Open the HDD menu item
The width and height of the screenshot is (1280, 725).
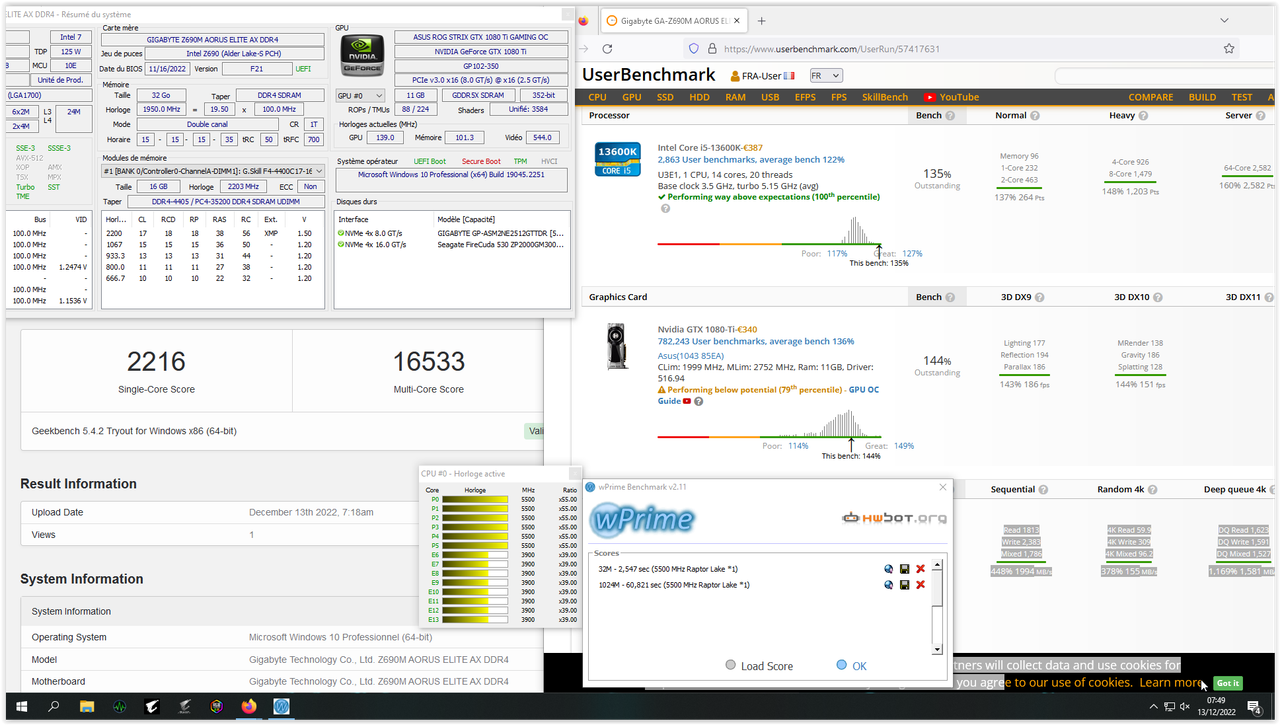tap(699, 97)
